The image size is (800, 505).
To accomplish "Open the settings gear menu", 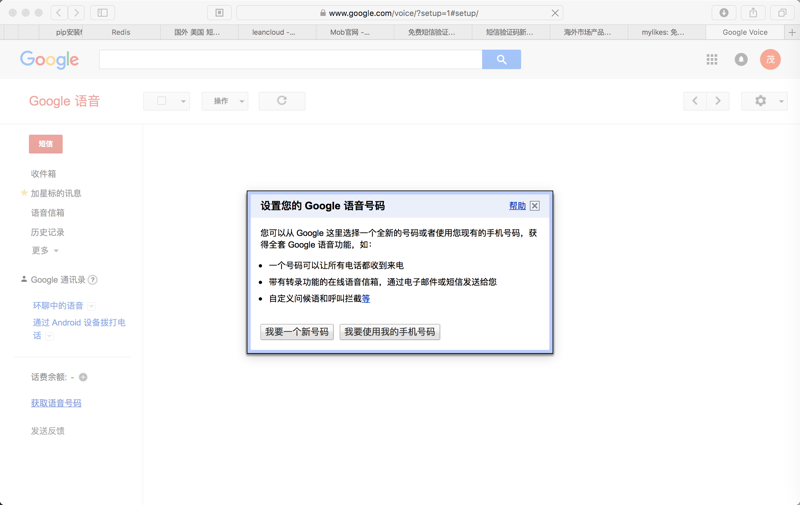I will point(764,101).
